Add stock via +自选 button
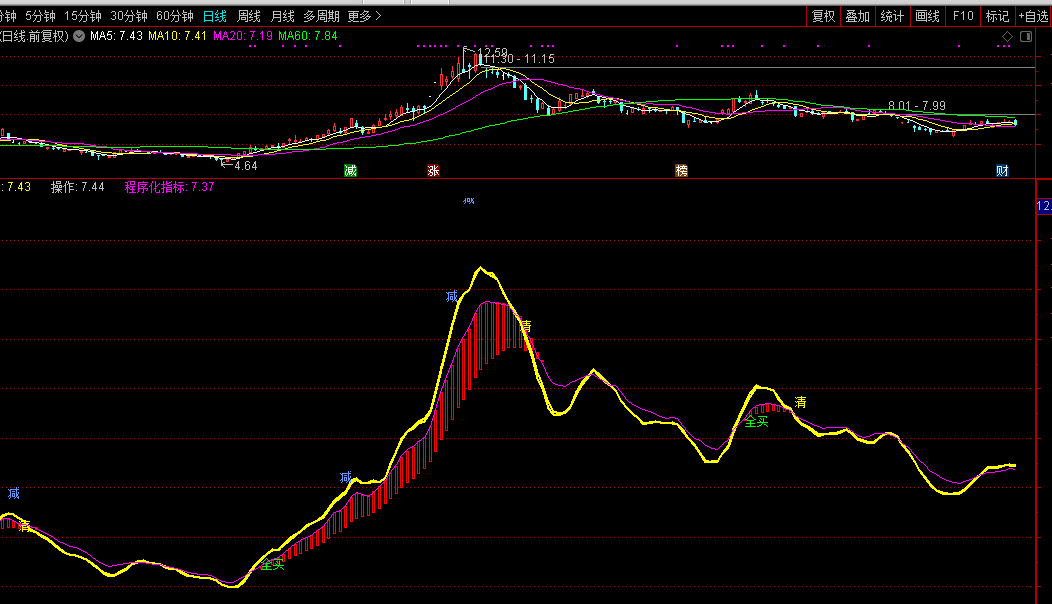 click(x=1033, y=16)
